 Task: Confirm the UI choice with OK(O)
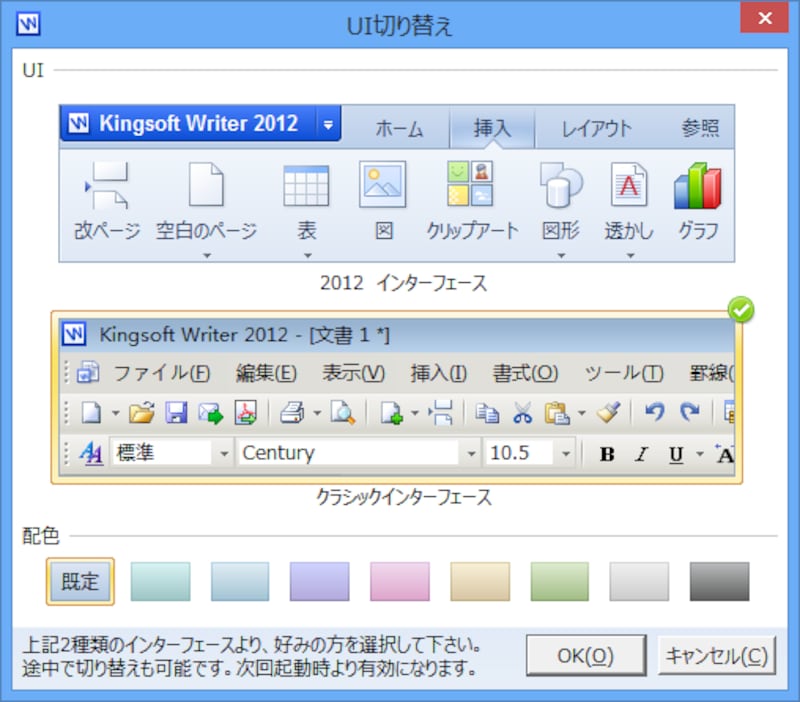pyautogui.click(x=586, y=657)
